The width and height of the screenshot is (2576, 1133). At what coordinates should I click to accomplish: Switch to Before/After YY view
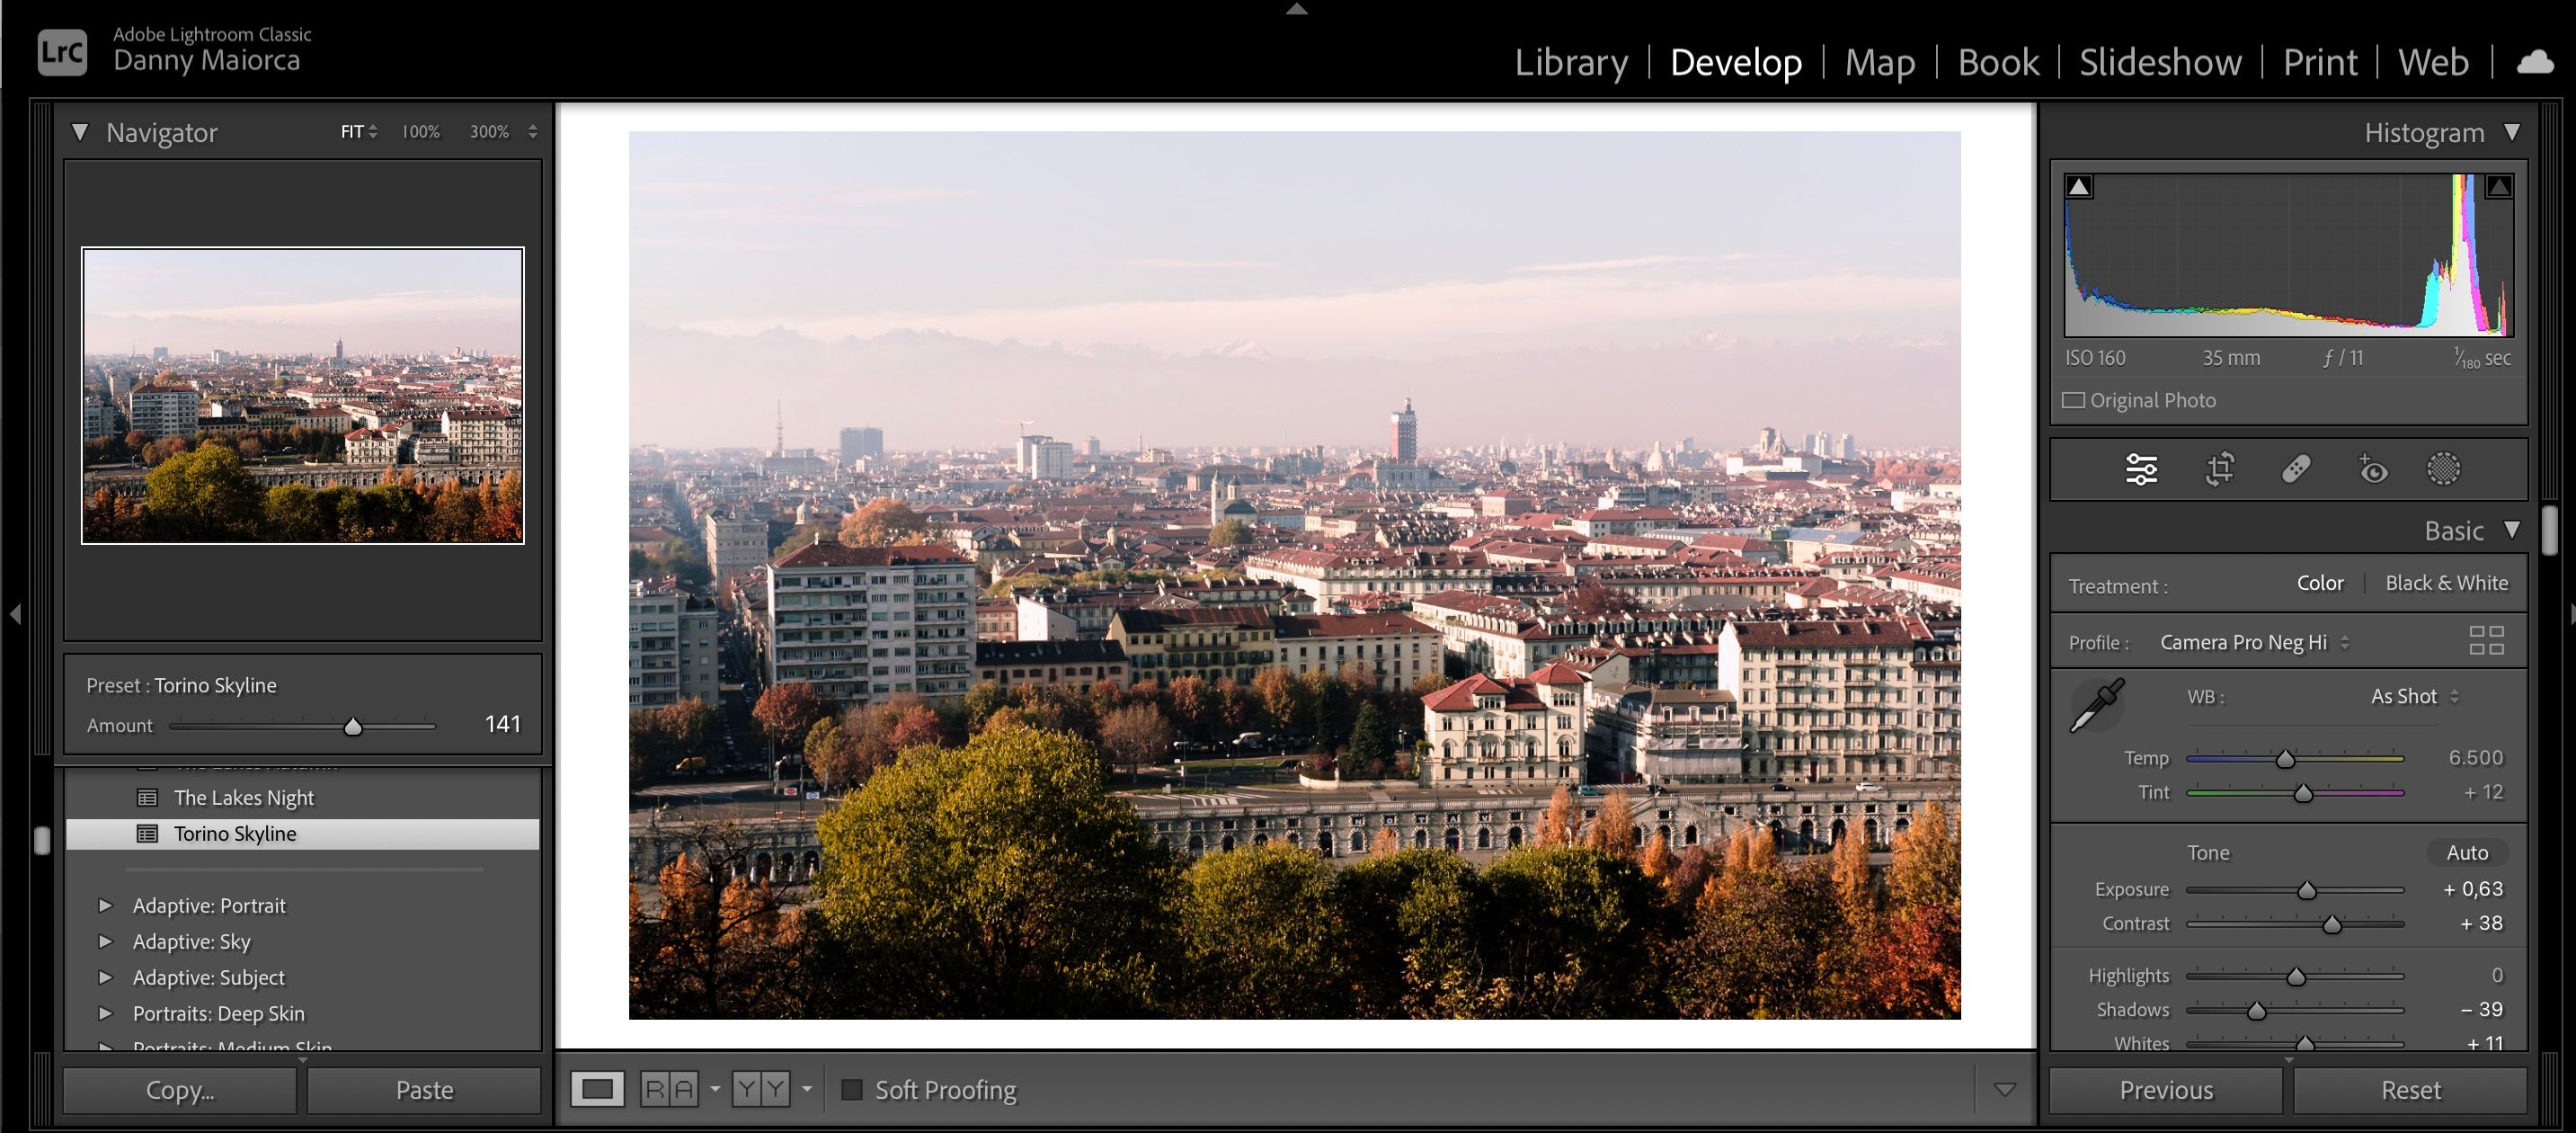tap(763, 1089)
